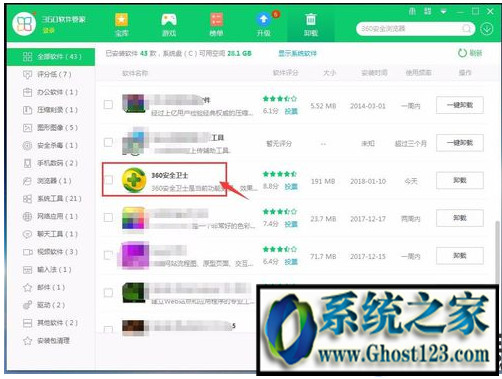This screenshot has width=502, height=379.
Task: Sort by 软件评分 column header
Action: tap(286, 73)
